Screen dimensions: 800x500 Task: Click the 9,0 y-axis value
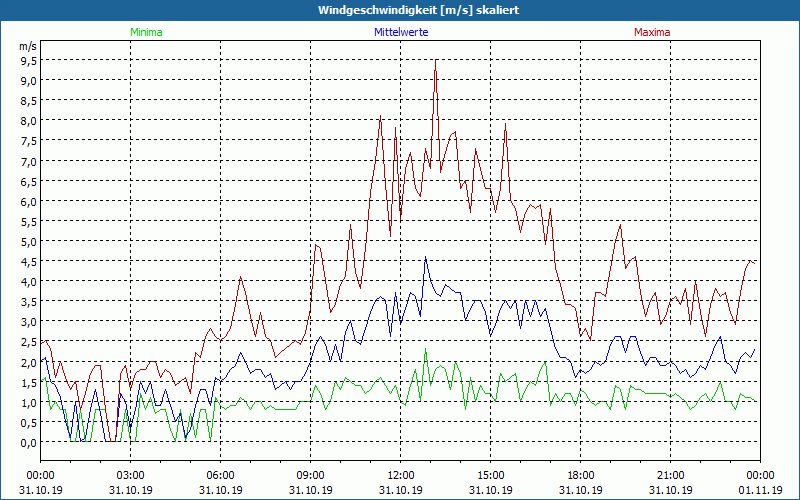[x=29, y=81]
